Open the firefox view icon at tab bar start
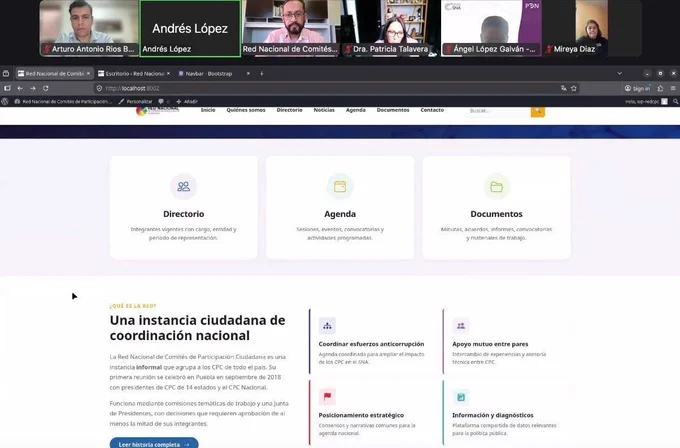680x448 pixels. [x=6, y=74]
